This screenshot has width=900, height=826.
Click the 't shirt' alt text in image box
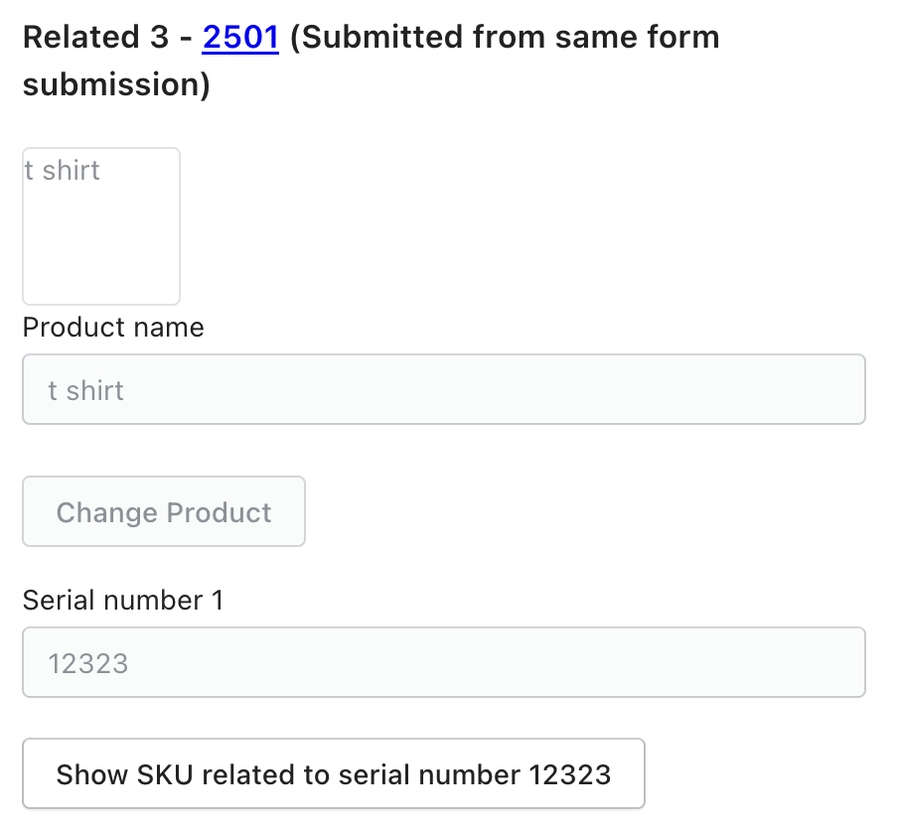pos(62,171)
